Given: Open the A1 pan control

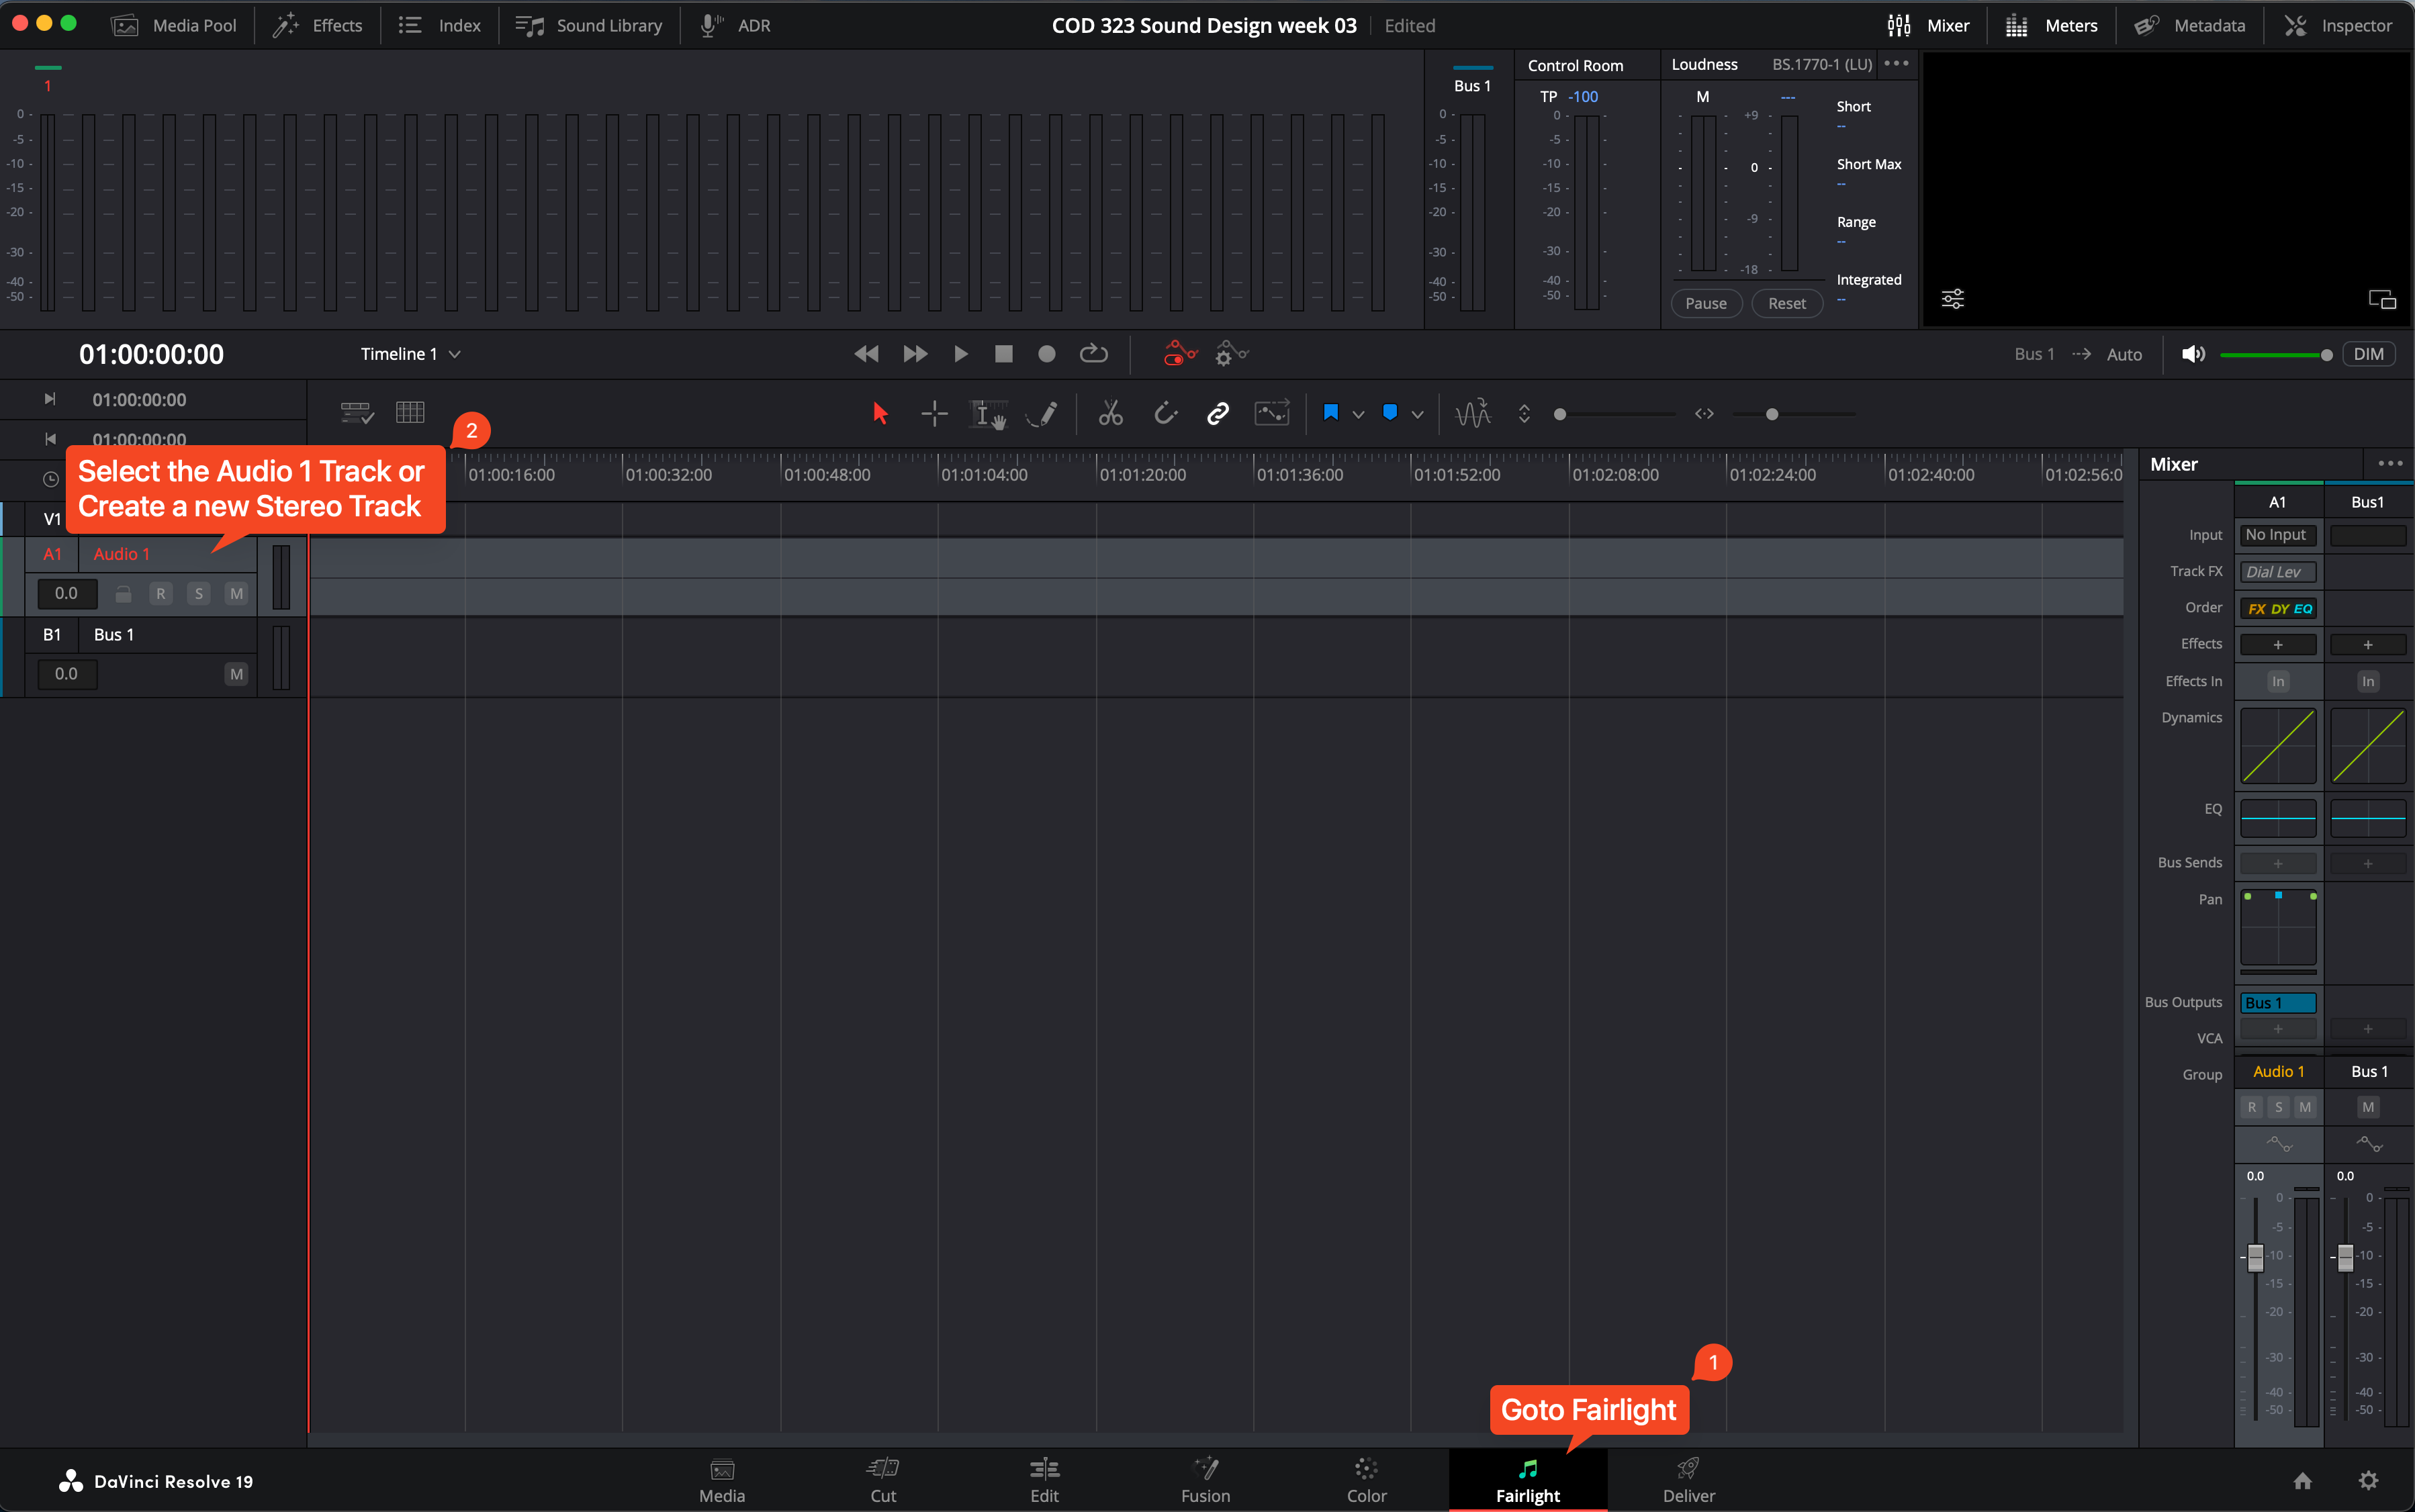Looking at the screenshot, I should pos(2278,927).
